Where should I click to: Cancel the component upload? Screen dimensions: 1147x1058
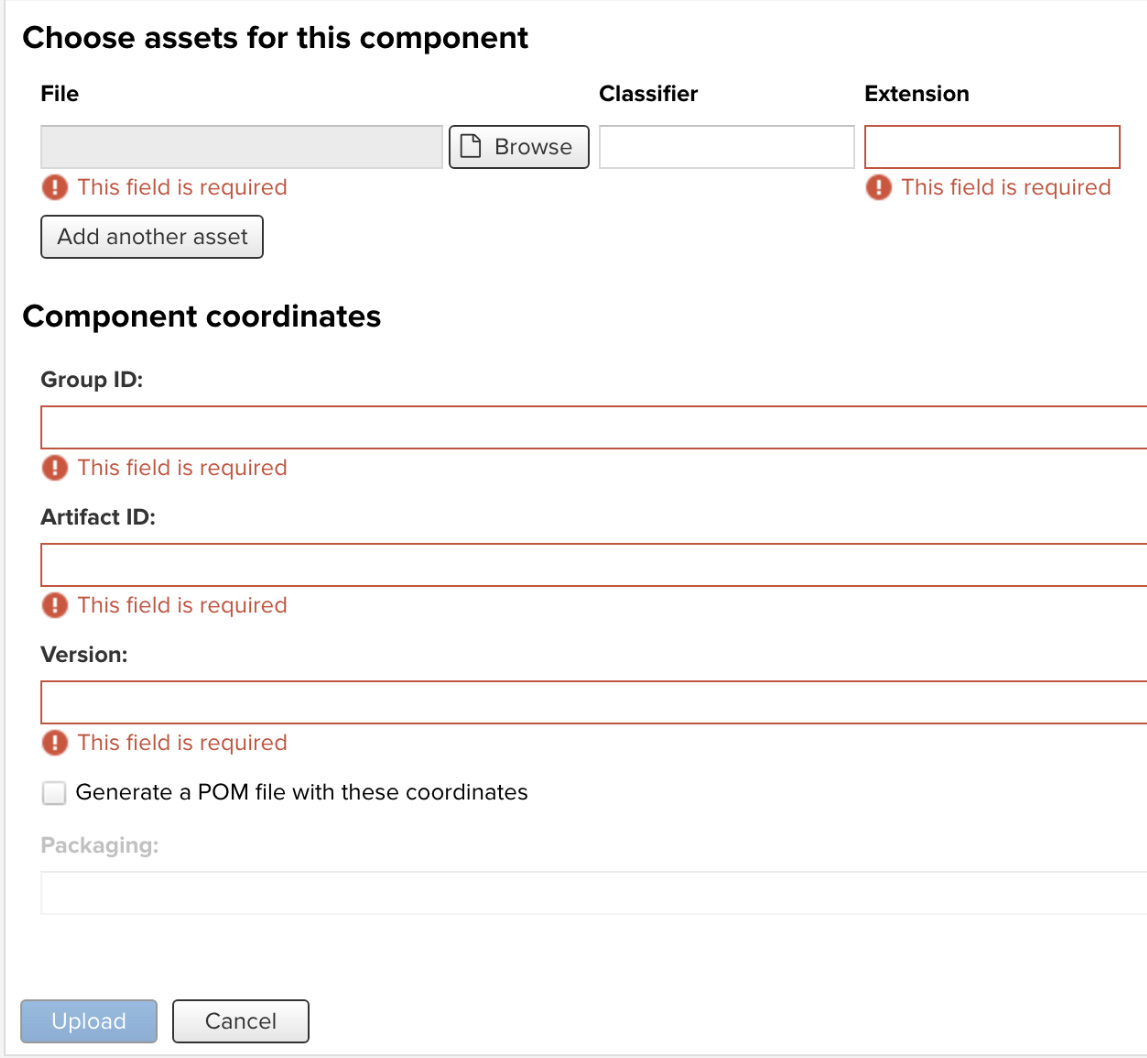coord(240,1021)
